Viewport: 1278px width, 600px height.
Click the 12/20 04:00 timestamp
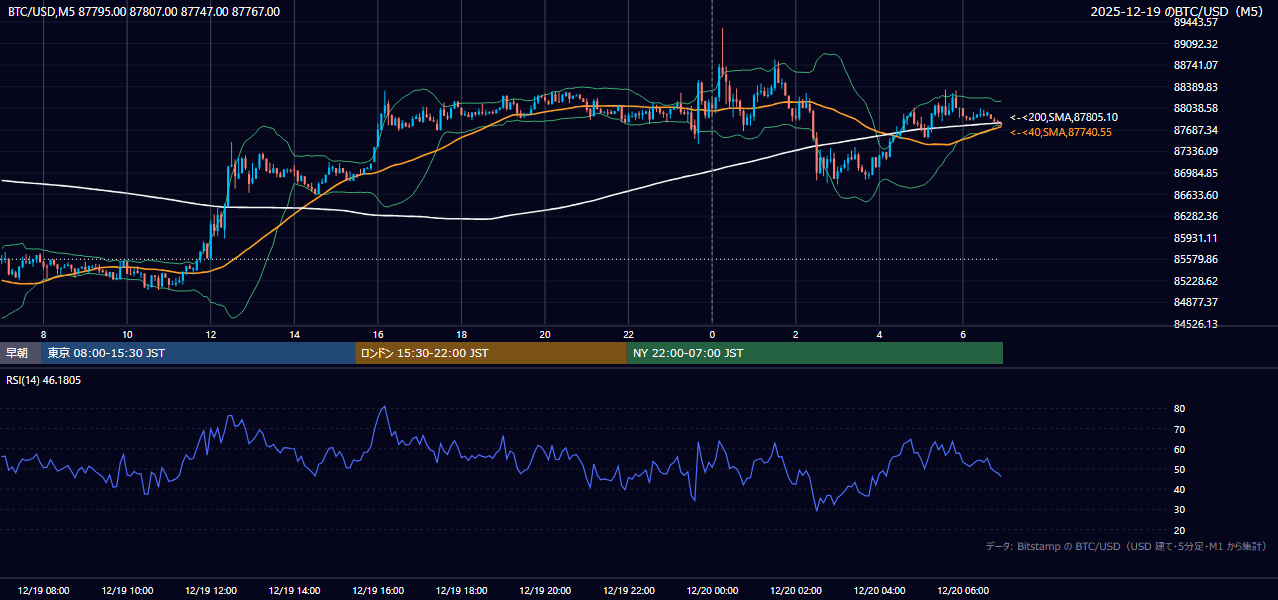(x=879, y=591)
